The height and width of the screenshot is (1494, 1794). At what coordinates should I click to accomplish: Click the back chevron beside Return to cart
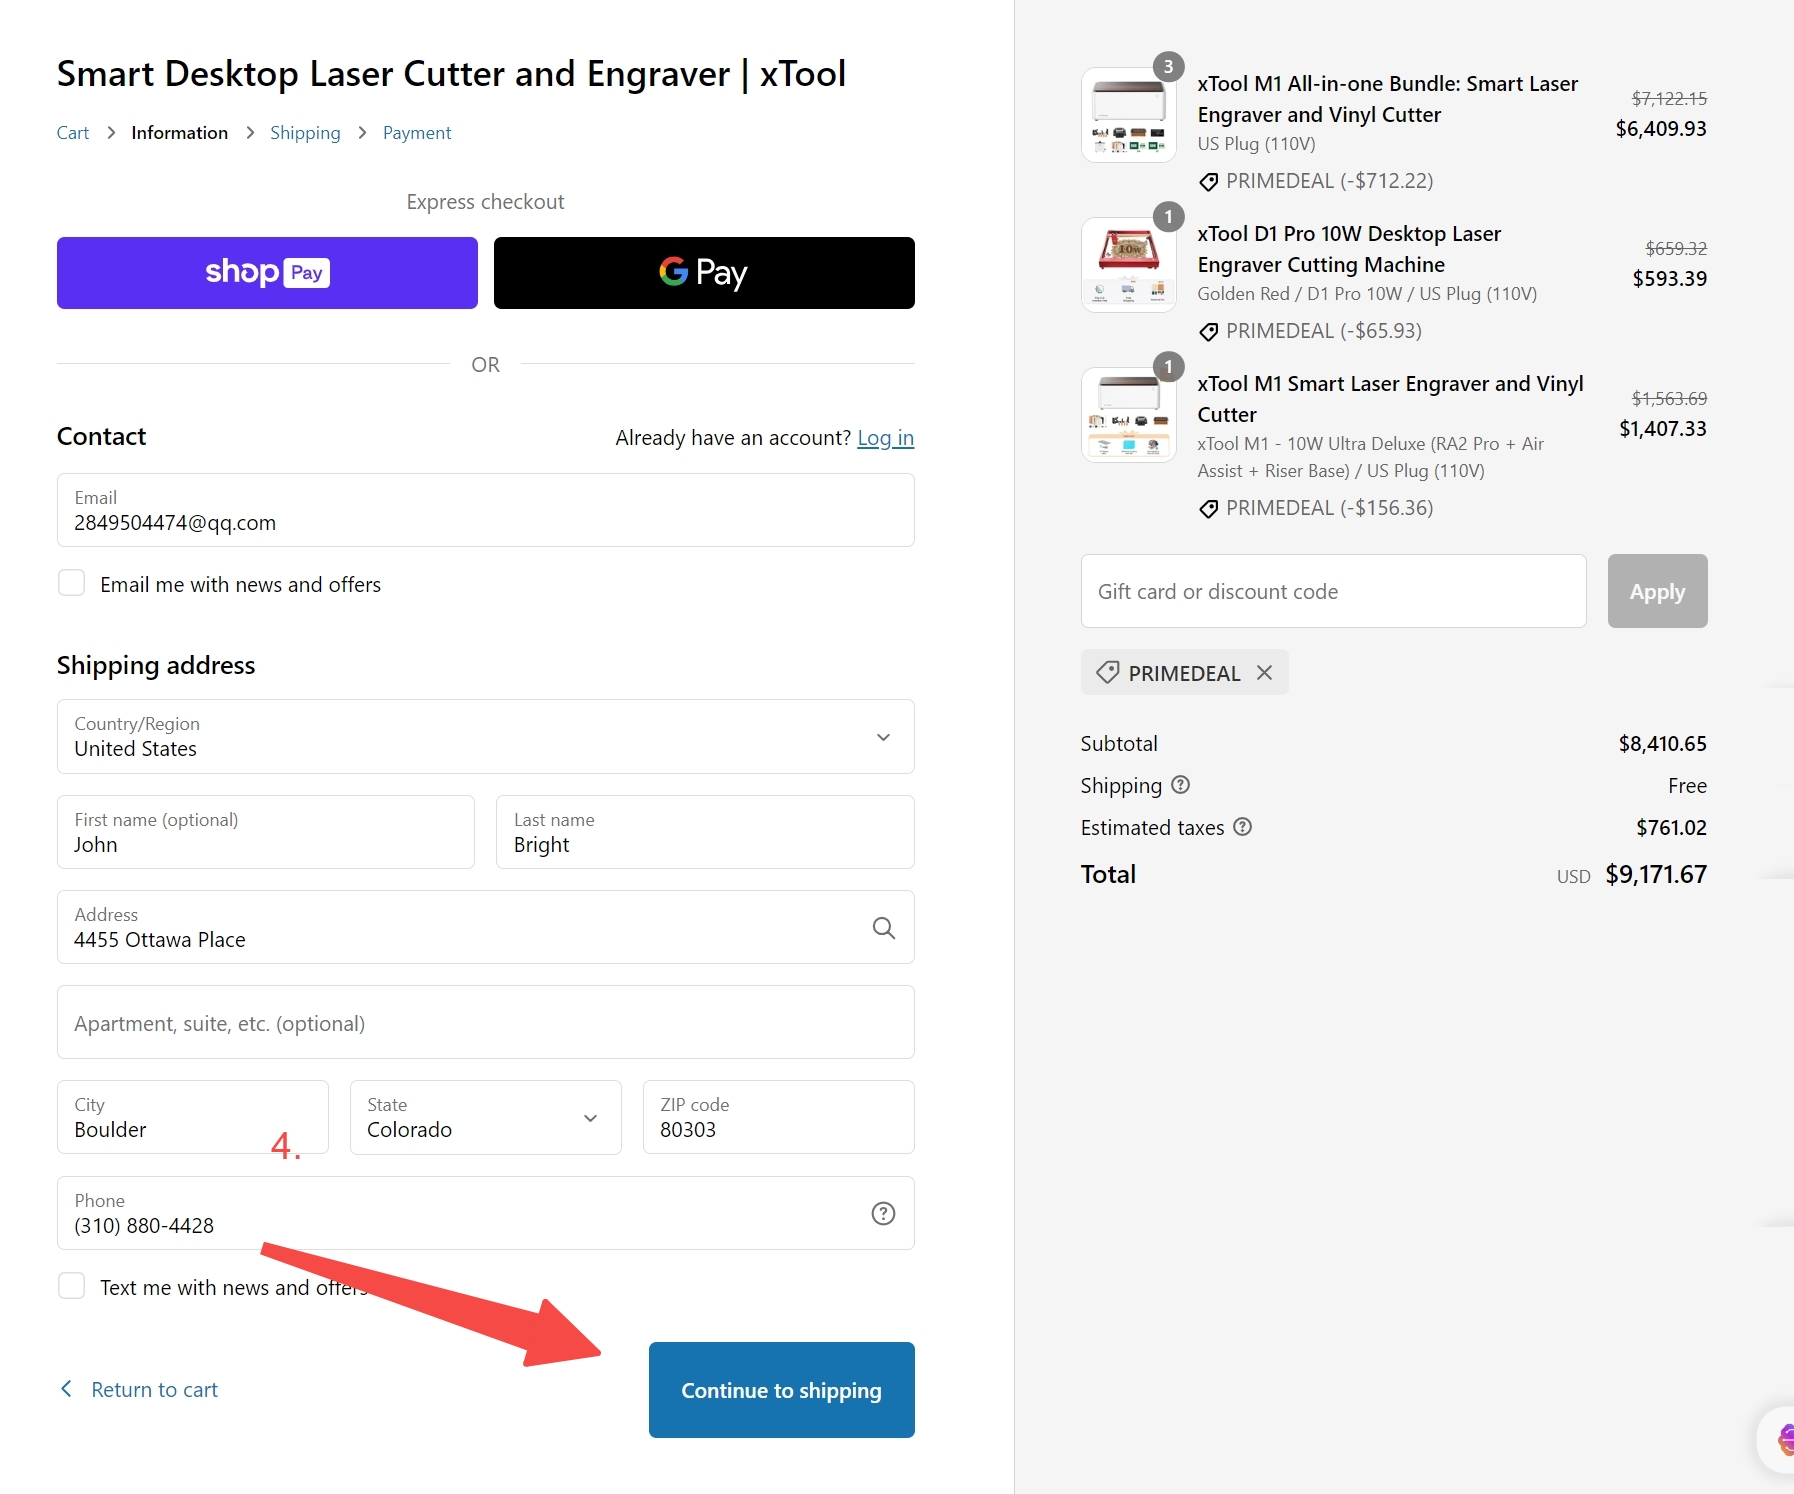coord(67,1389)
